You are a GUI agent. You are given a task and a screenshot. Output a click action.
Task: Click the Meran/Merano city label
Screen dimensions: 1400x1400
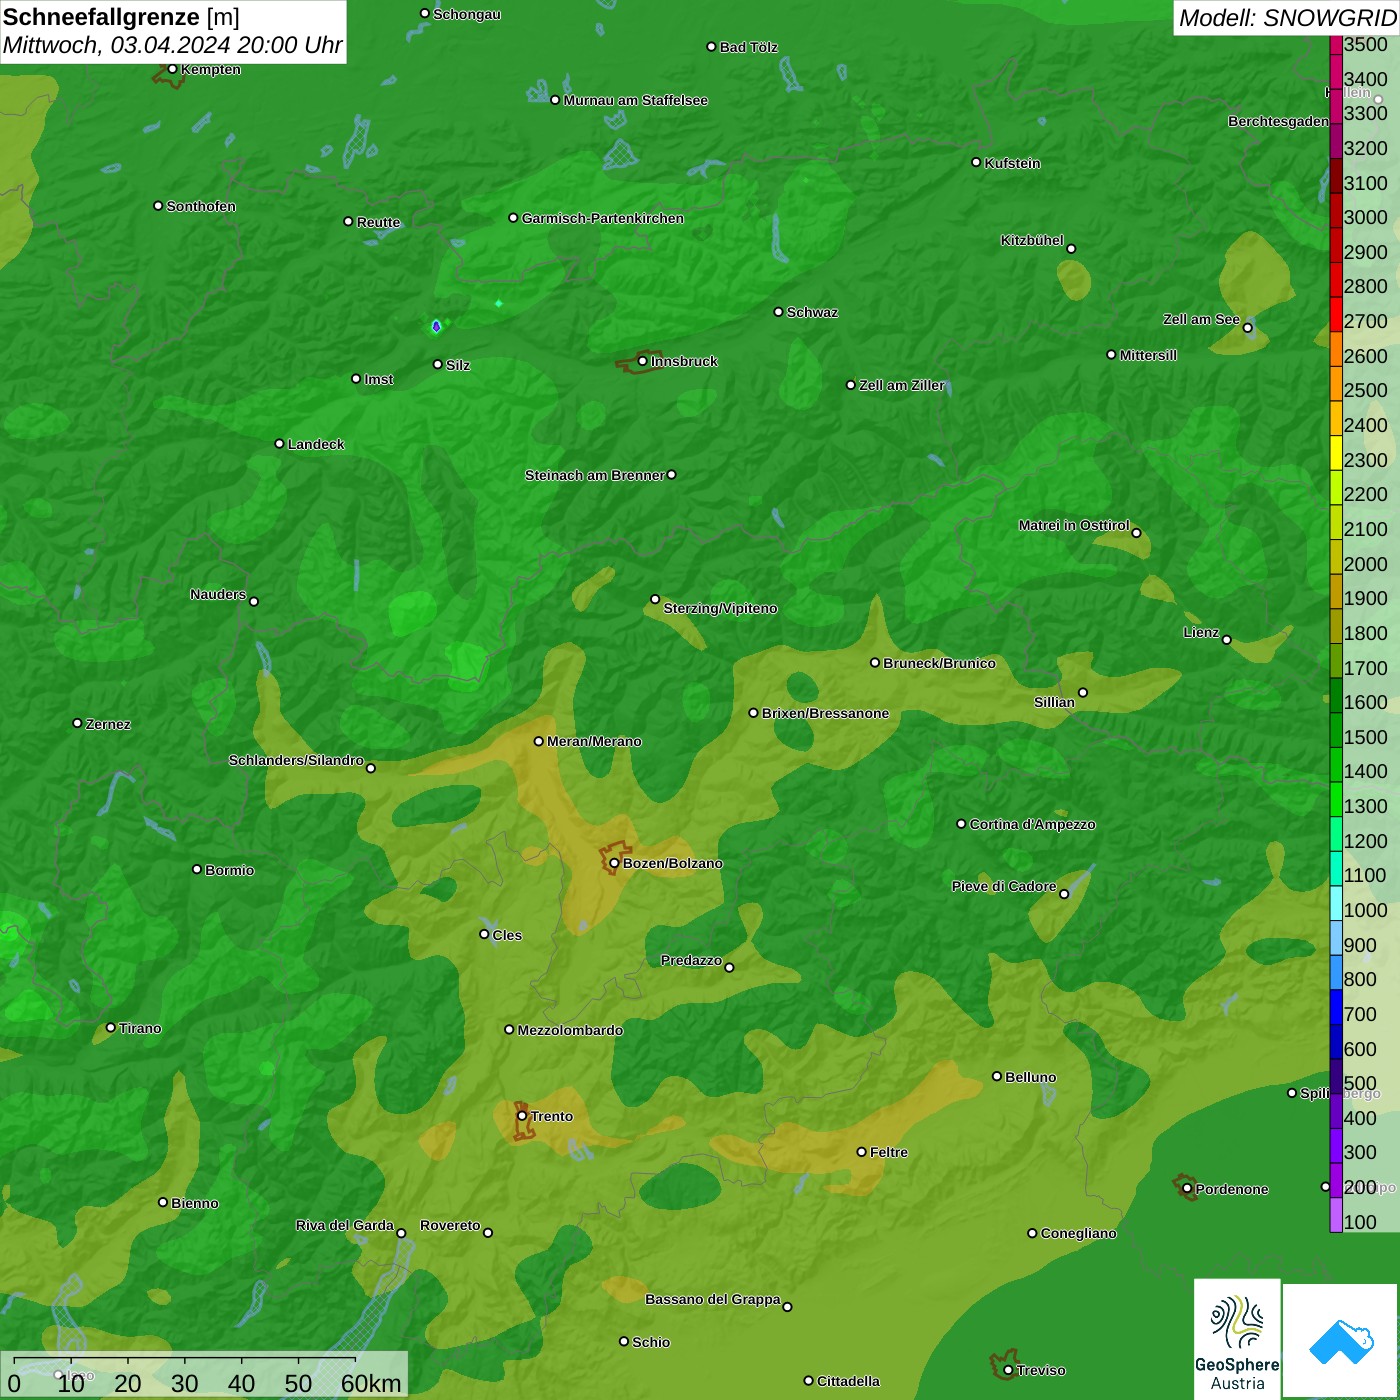pyautogui.click(x=594, y=741)
